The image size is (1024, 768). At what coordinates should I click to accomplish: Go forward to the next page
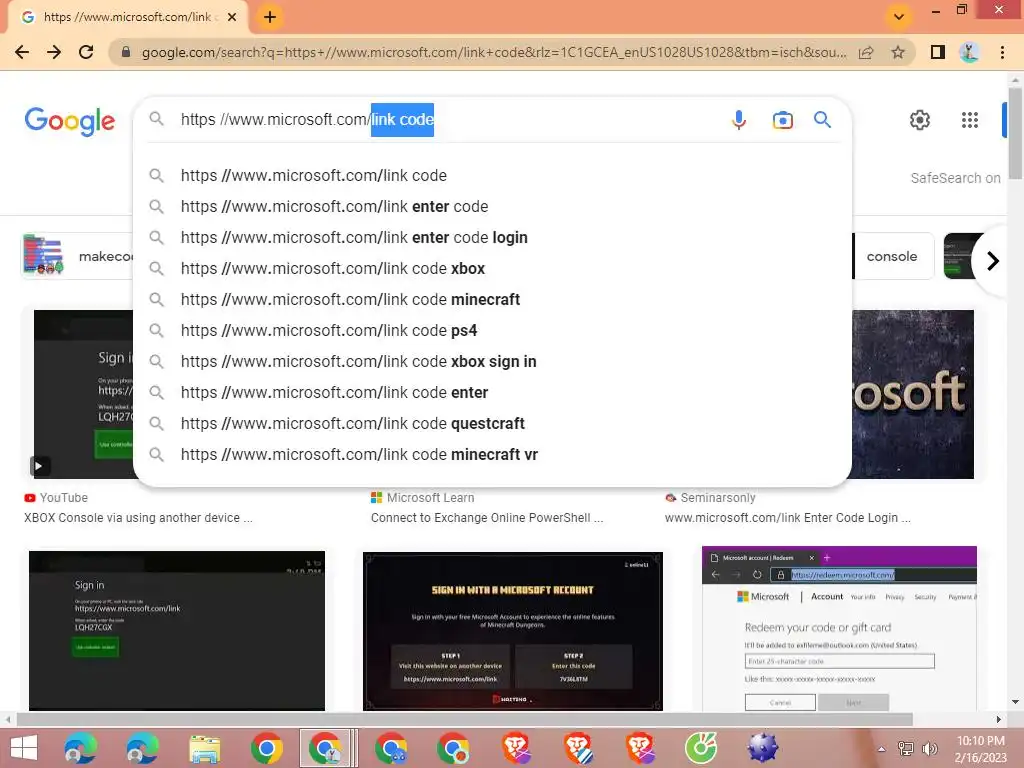54,52
